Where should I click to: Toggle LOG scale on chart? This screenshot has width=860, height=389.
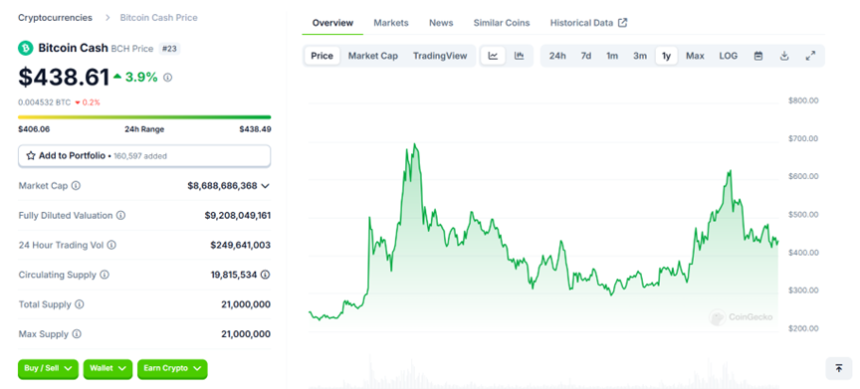[x=728, y=56]
